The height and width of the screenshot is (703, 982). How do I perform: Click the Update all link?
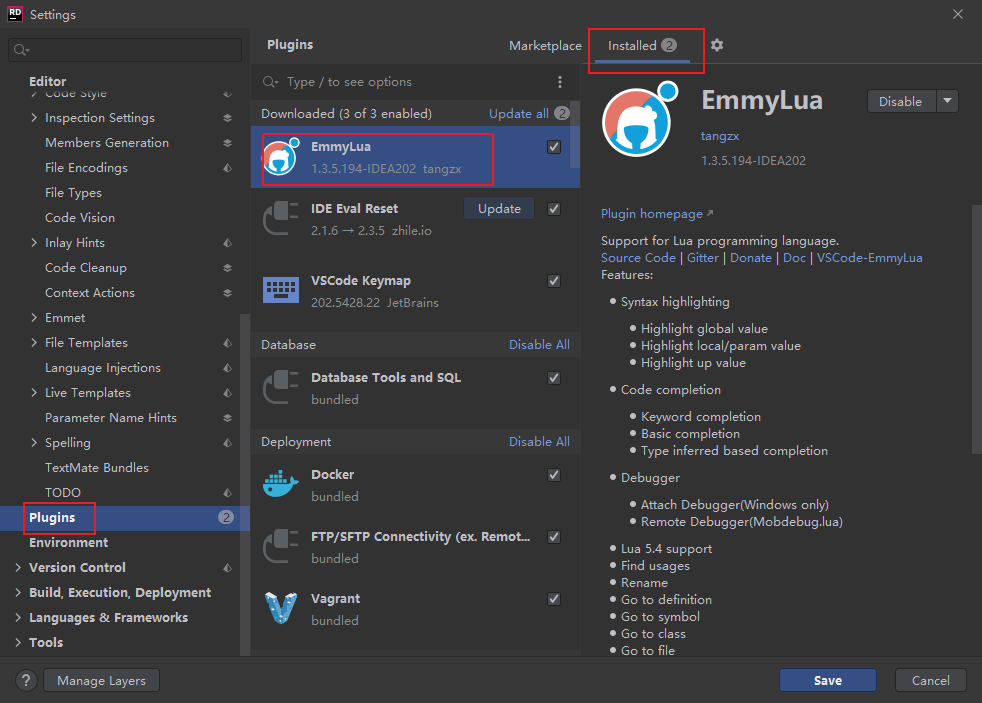[519, 114]
